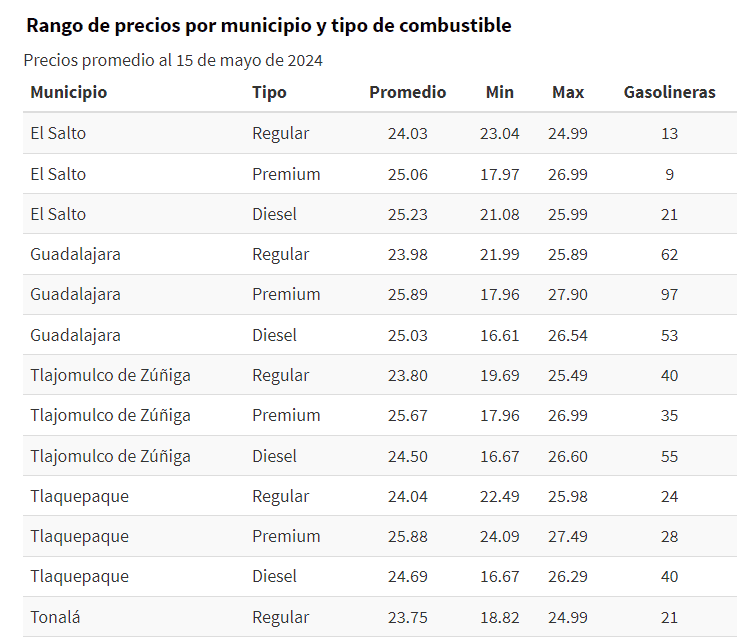This screenshot has height=644, width=741.
Task: Click the "Municipio" column header
Action: (68, 92)
